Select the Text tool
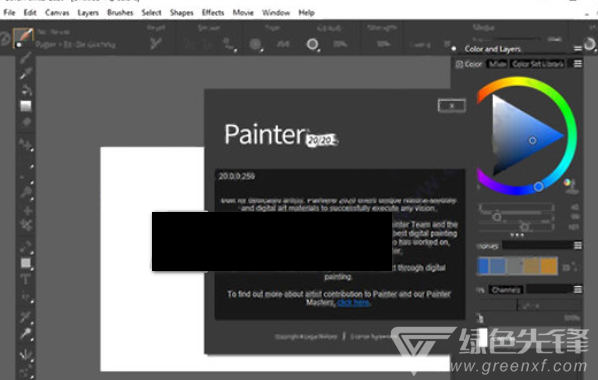Image resolution: width=598 pixels, height=380 pixels. point(25,280)
